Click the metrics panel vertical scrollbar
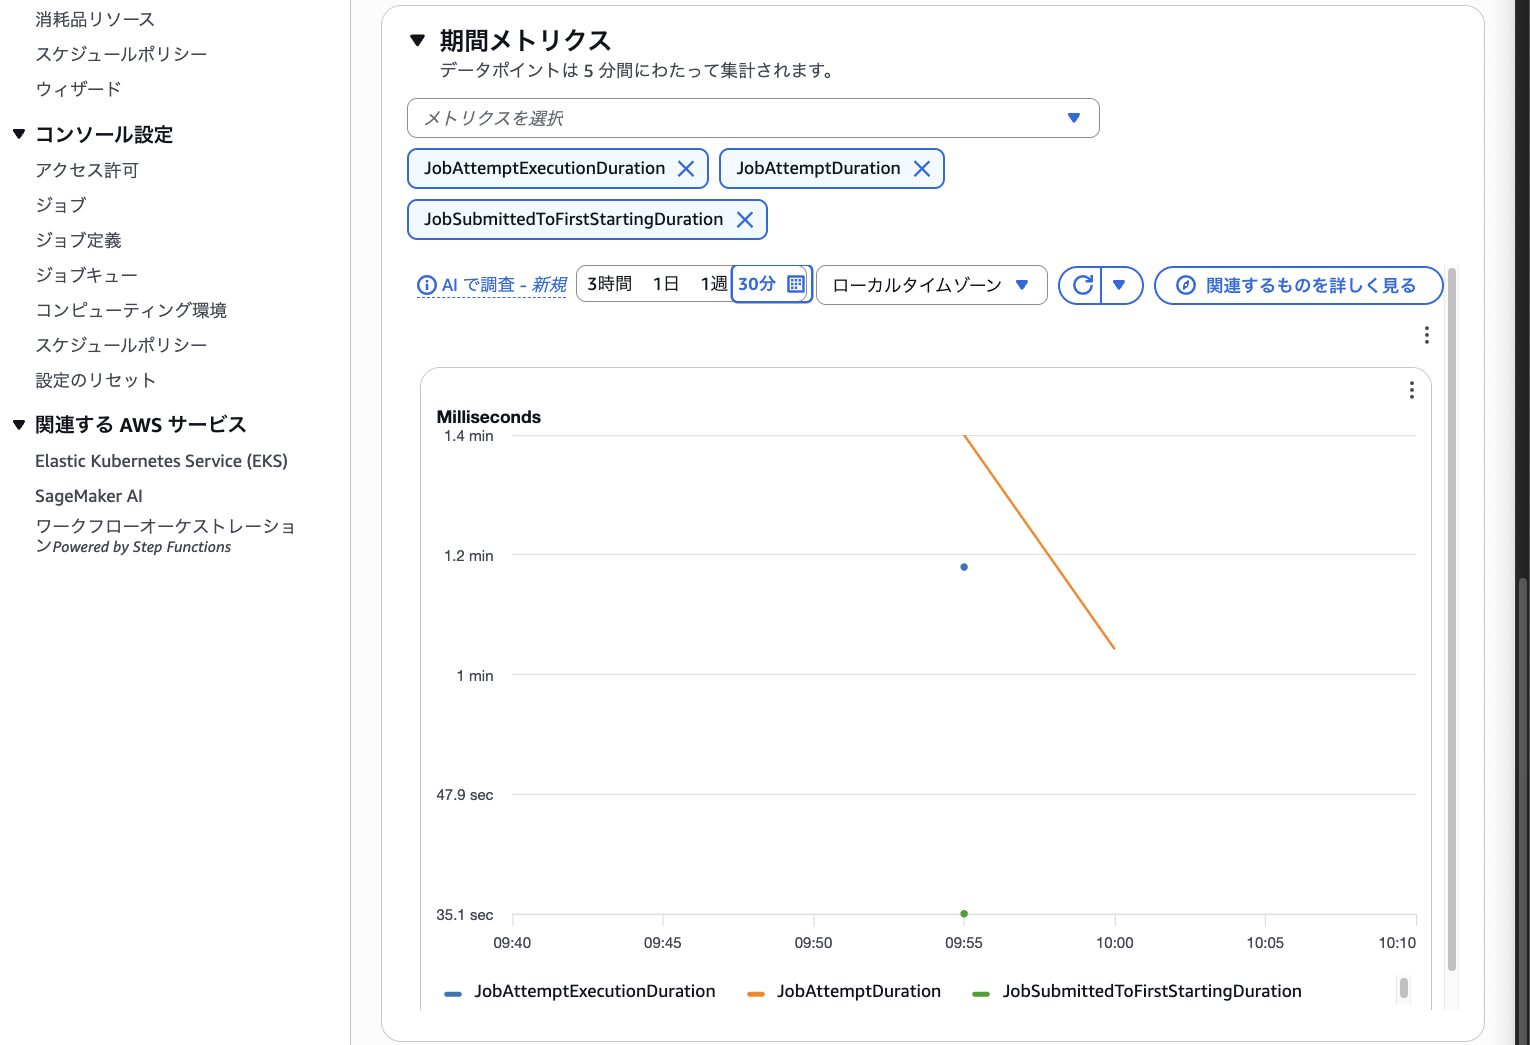1530x1045 pixels. coord(1452,620)
